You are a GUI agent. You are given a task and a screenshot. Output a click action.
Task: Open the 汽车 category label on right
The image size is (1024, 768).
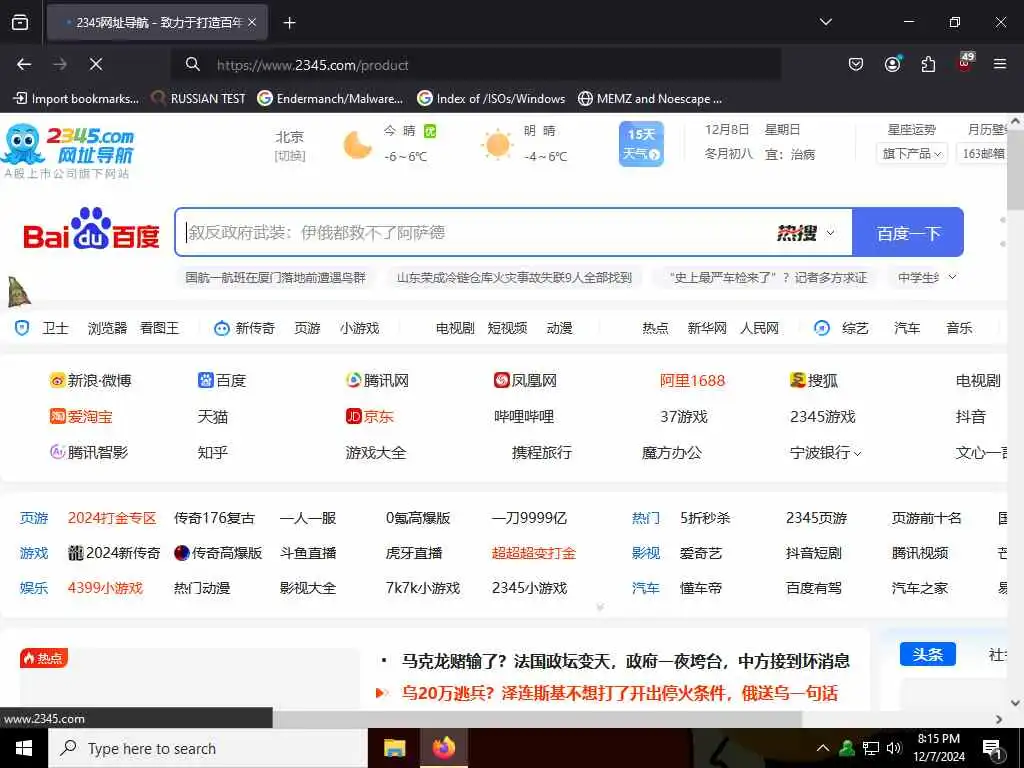pyautogui.click(x=646, y=588)
